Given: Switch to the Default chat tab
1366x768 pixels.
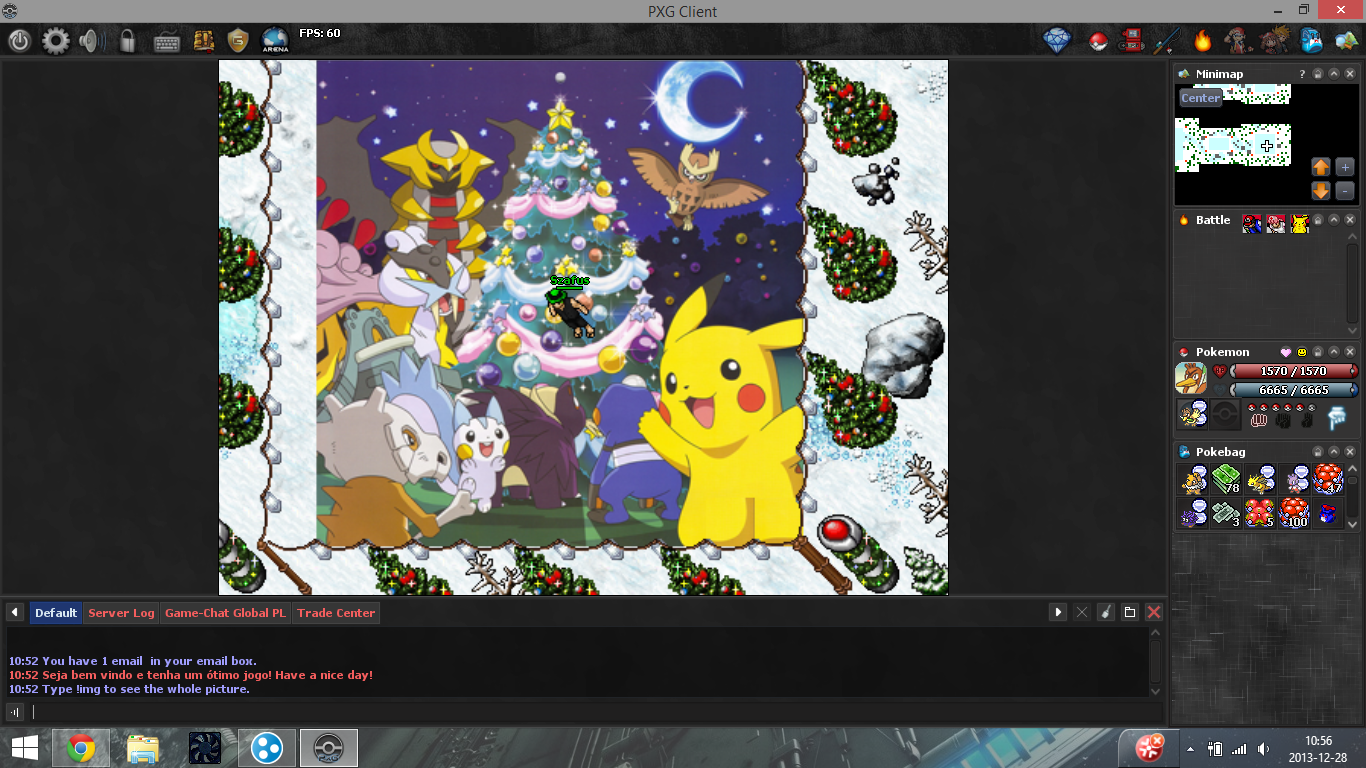Looking at the screenshot, I should pos(55,613).
